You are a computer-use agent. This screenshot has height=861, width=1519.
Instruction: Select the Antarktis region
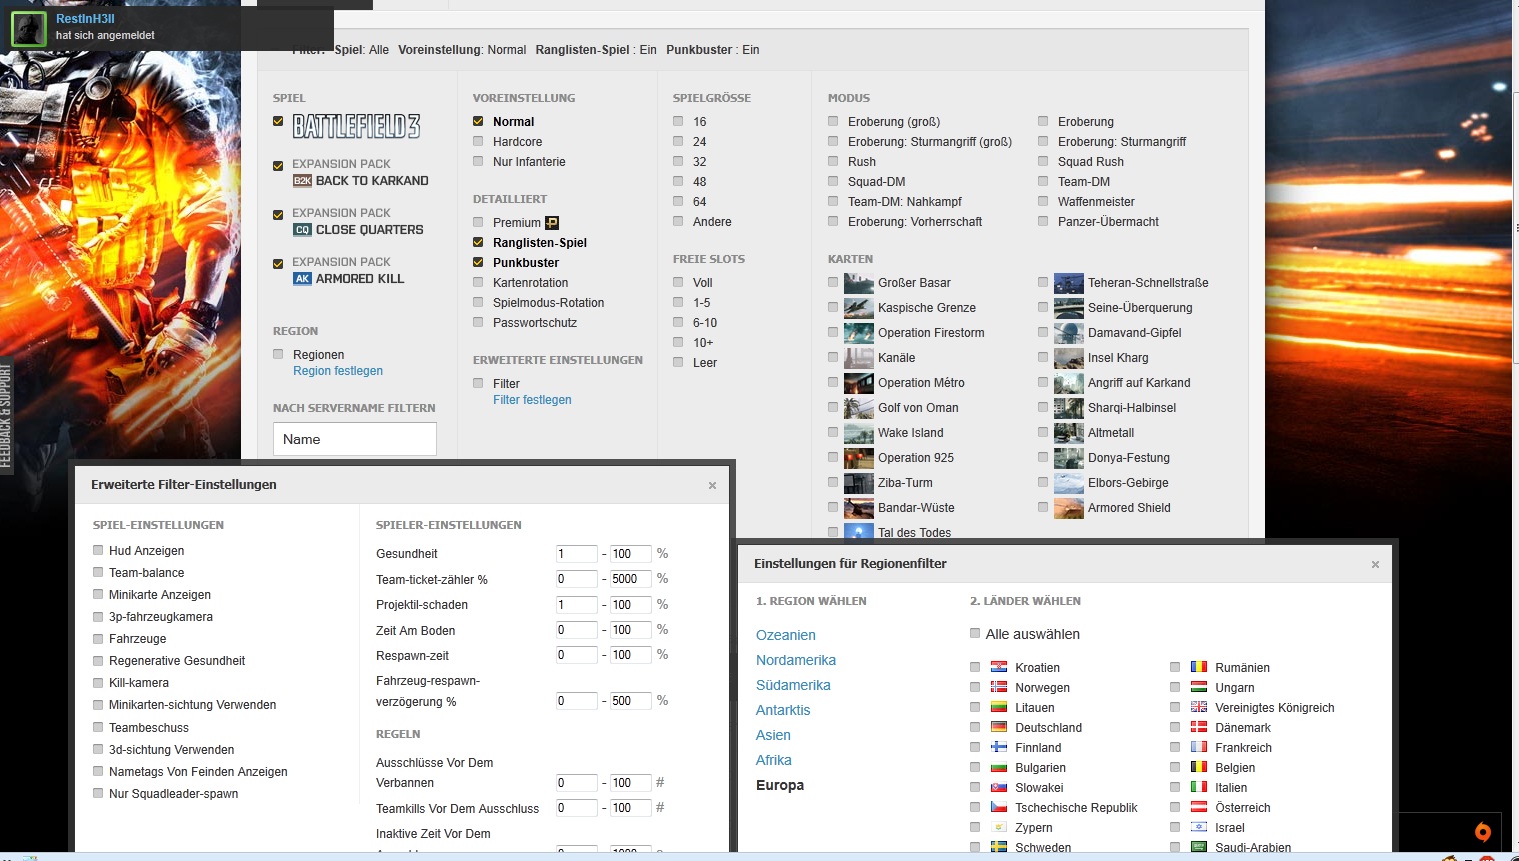[x=783, y=710]
